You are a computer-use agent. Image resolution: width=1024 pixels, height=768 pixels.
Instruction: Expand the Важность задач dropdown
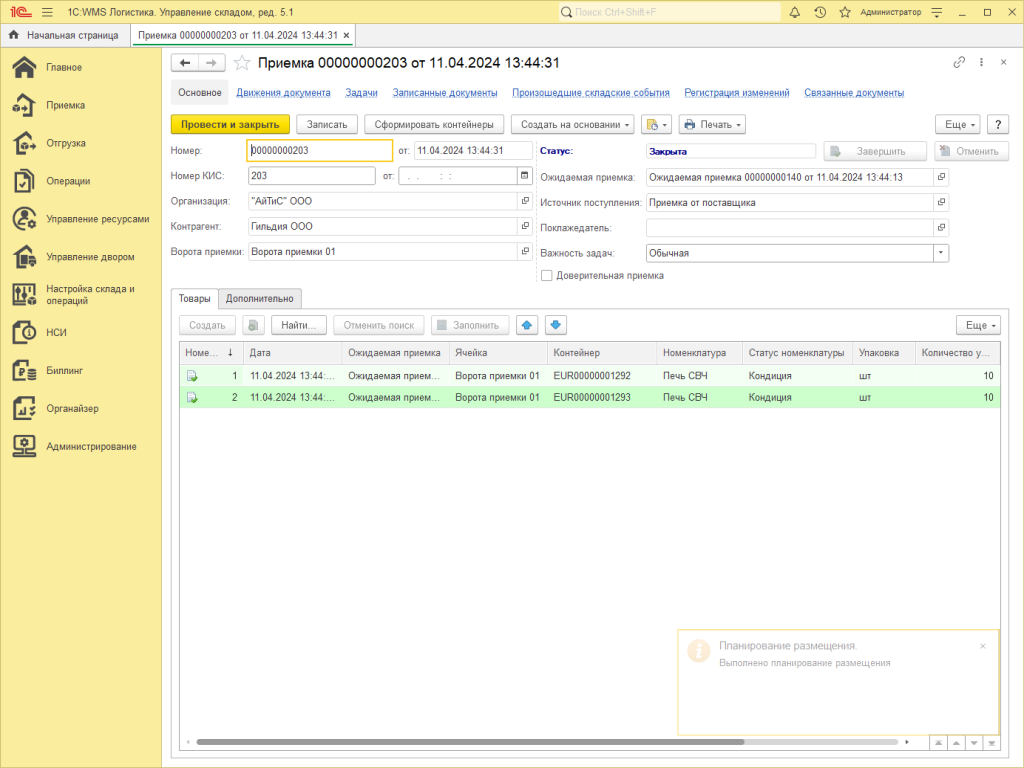(940, 253)
